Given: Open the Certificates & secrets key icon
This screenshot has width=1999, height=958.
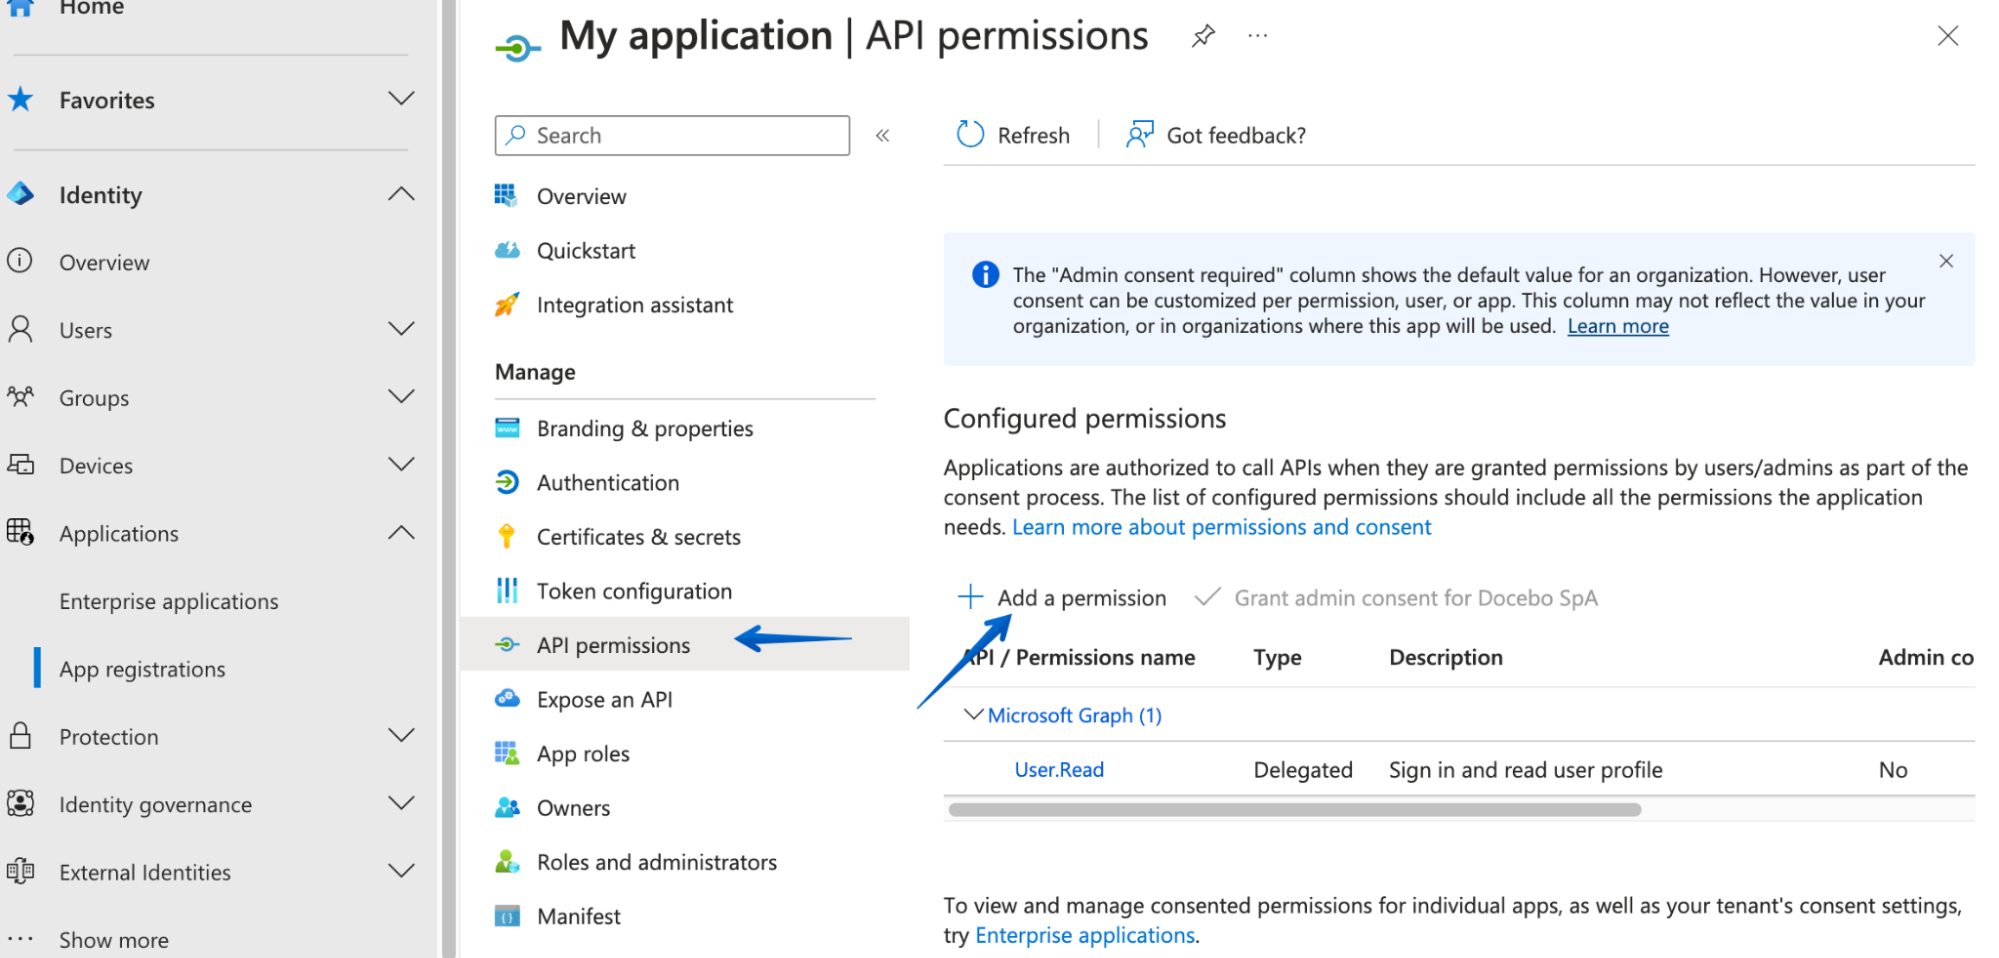Looking at the screenshot, I should pos(508,536).
